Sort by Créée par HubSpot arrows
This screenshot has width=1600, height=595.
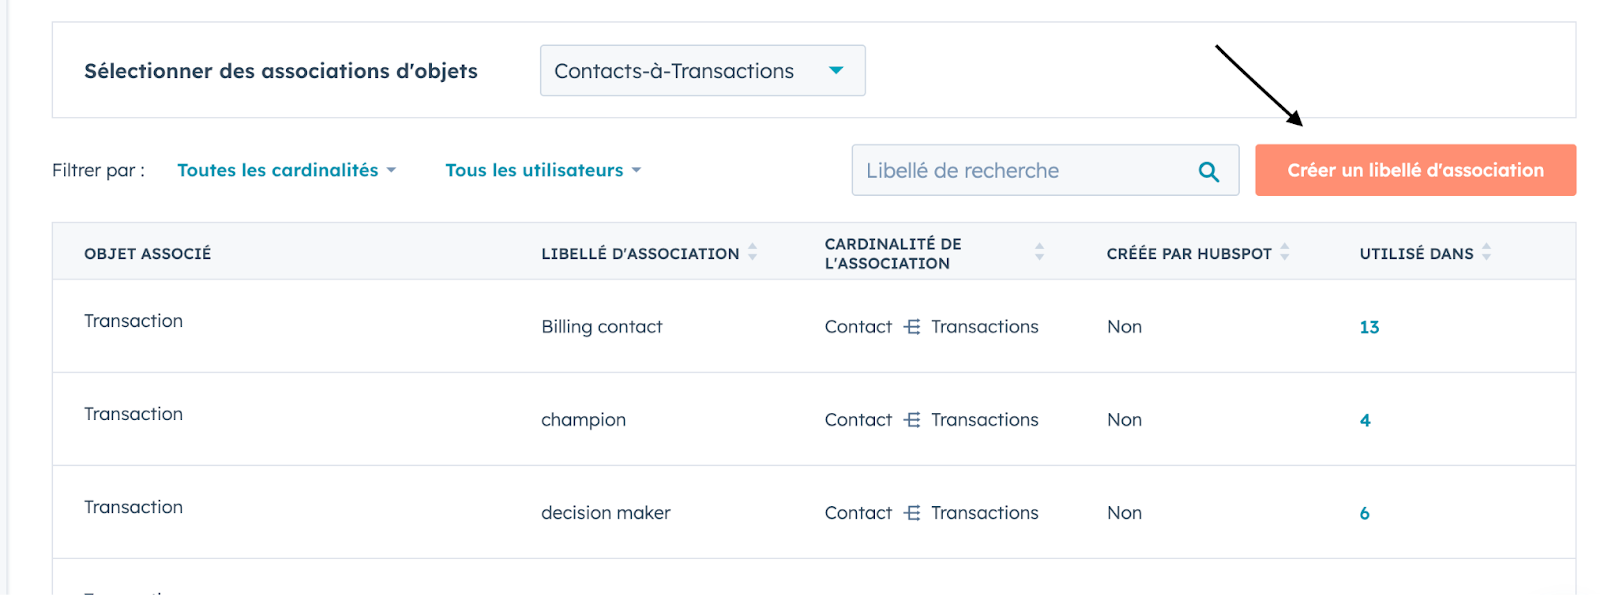1284,252
